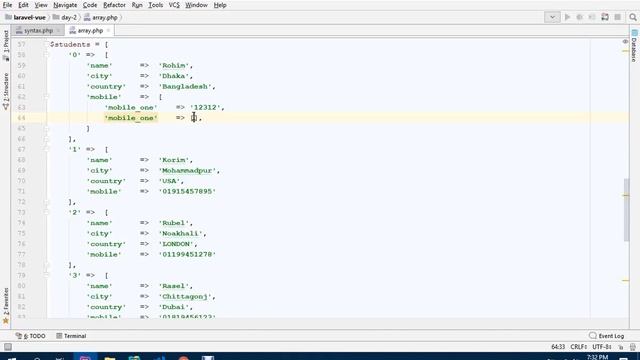Click the 64:33 cursor position indicator
Image resolution: width=640 pixels, height=360 pixels.
coord(558,347)
